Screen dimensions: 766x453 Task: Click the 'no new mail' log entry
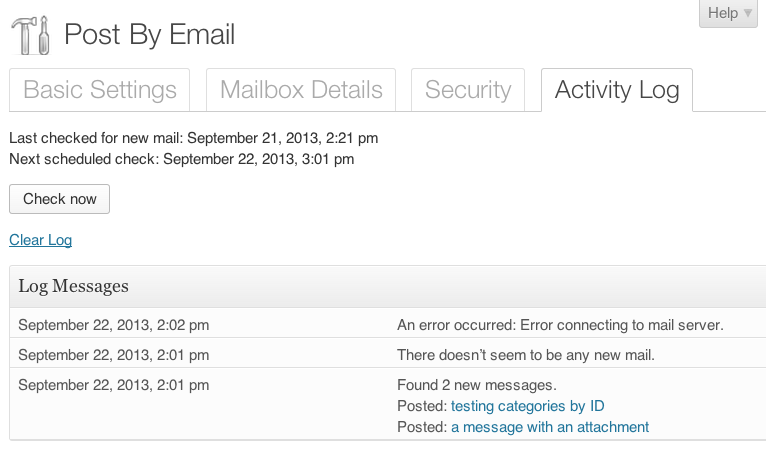pos(526,355)
